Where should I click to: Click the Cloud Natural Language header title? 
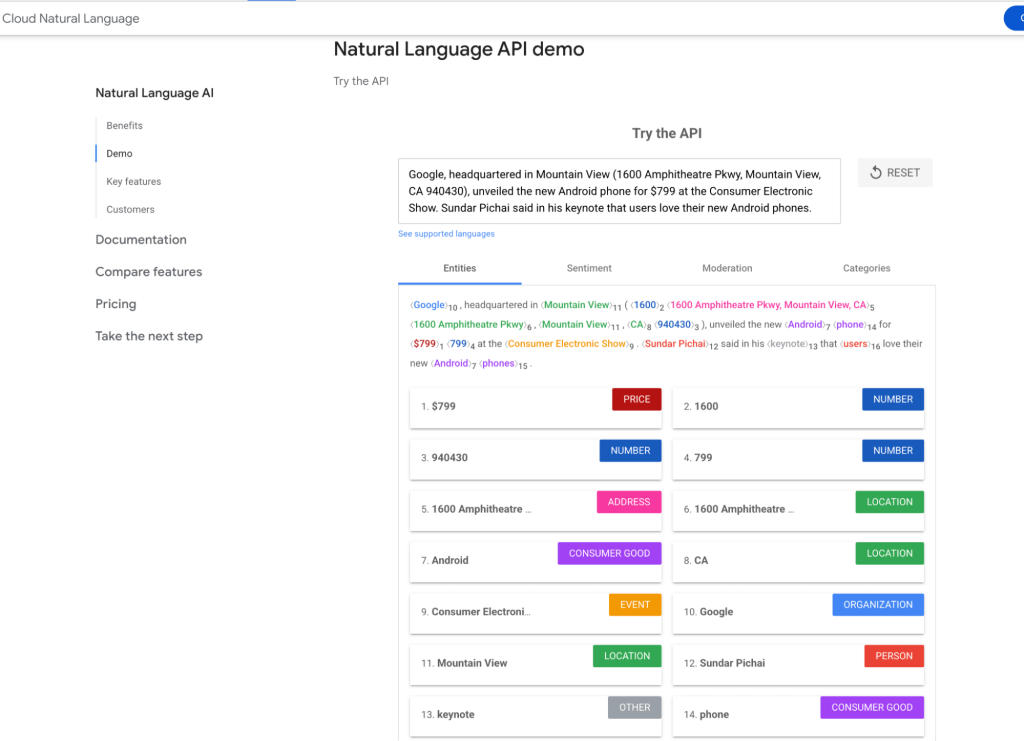click(71, 18)
